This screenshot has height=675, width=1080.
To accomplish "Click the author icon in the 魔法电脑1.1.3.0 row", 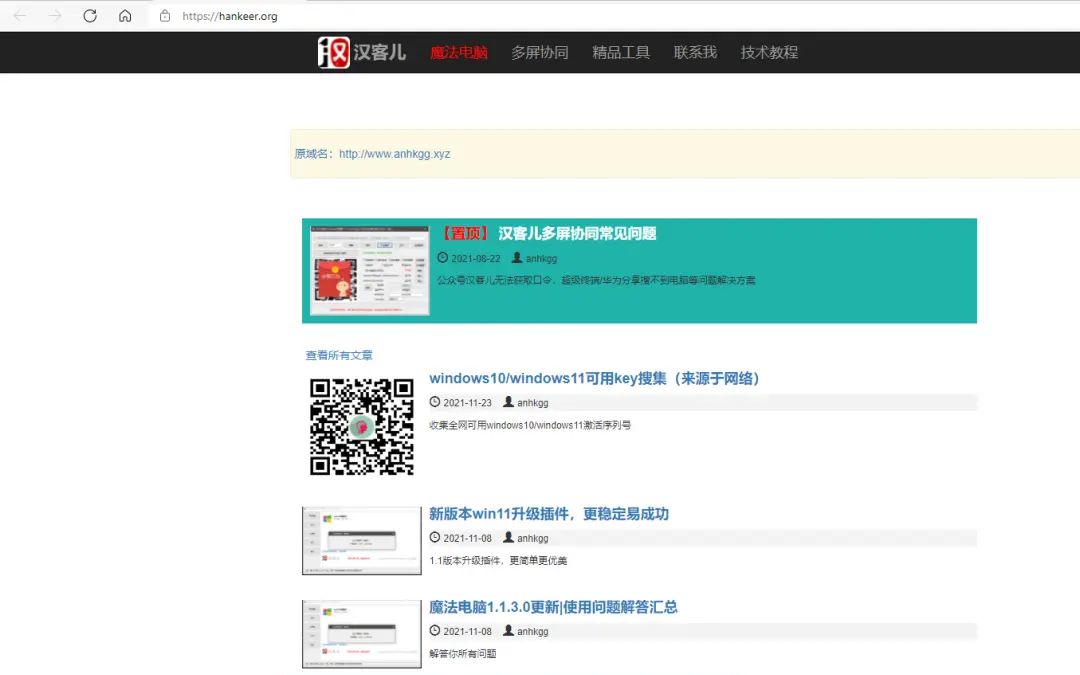I will [x=508, y=630].
